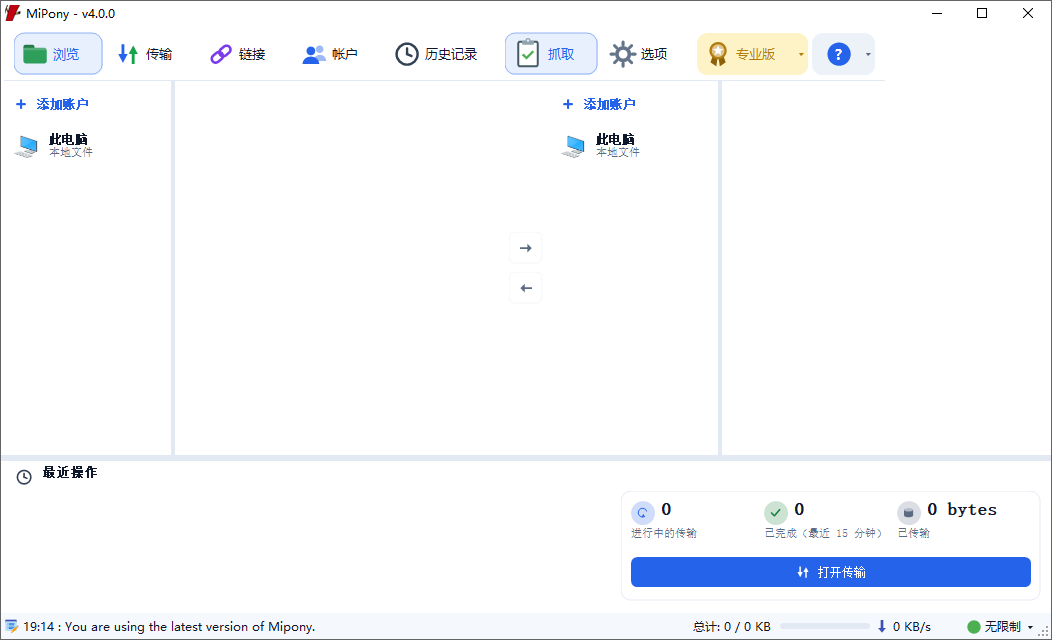Click the 进行中的传输 label

coord(664,533)
